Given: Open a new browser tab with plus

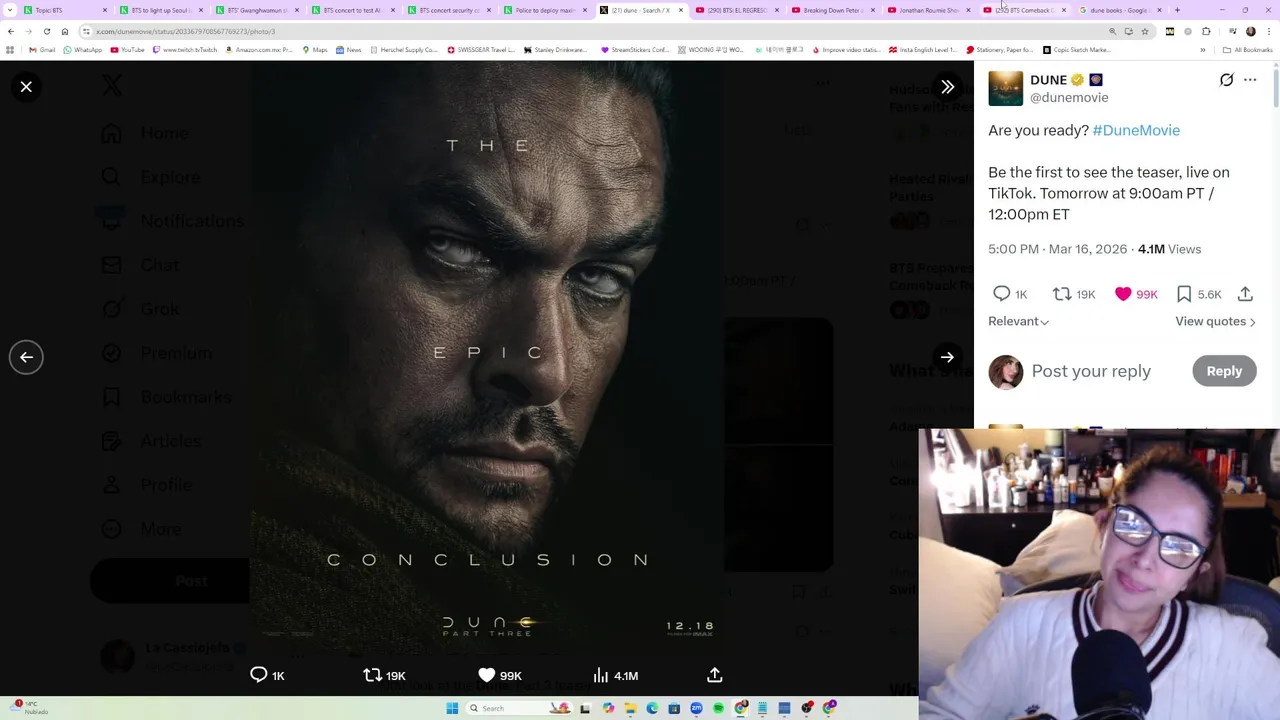Looking at the screenshot, I should [x=1177, y=10].
